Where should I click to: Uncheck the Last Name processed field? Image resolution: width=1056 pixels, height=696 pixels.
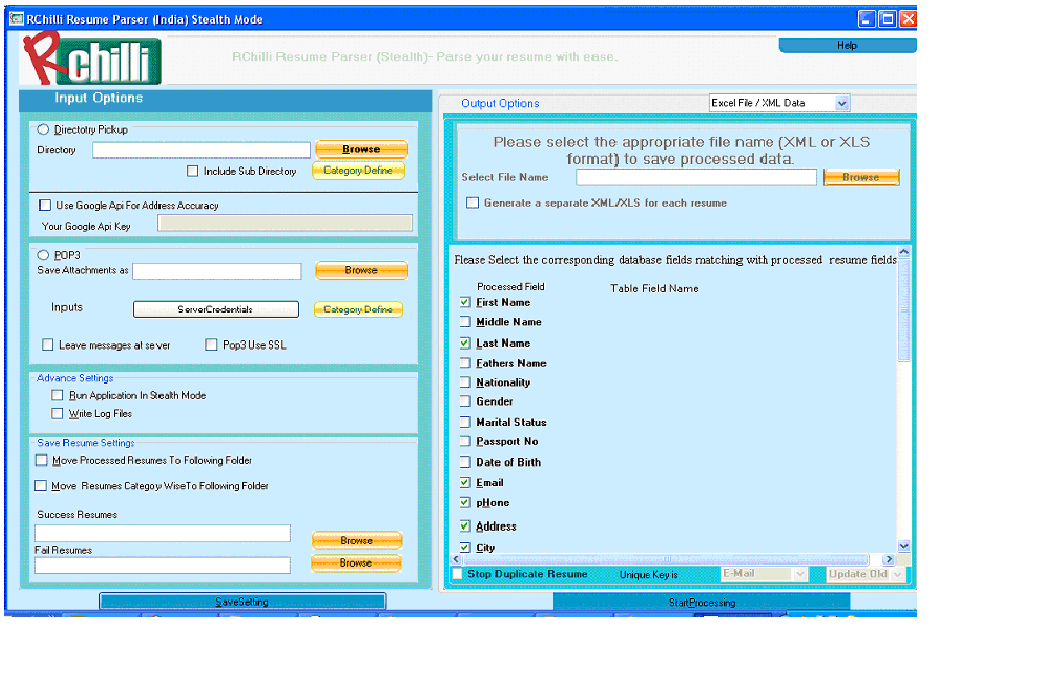(465, 343)
